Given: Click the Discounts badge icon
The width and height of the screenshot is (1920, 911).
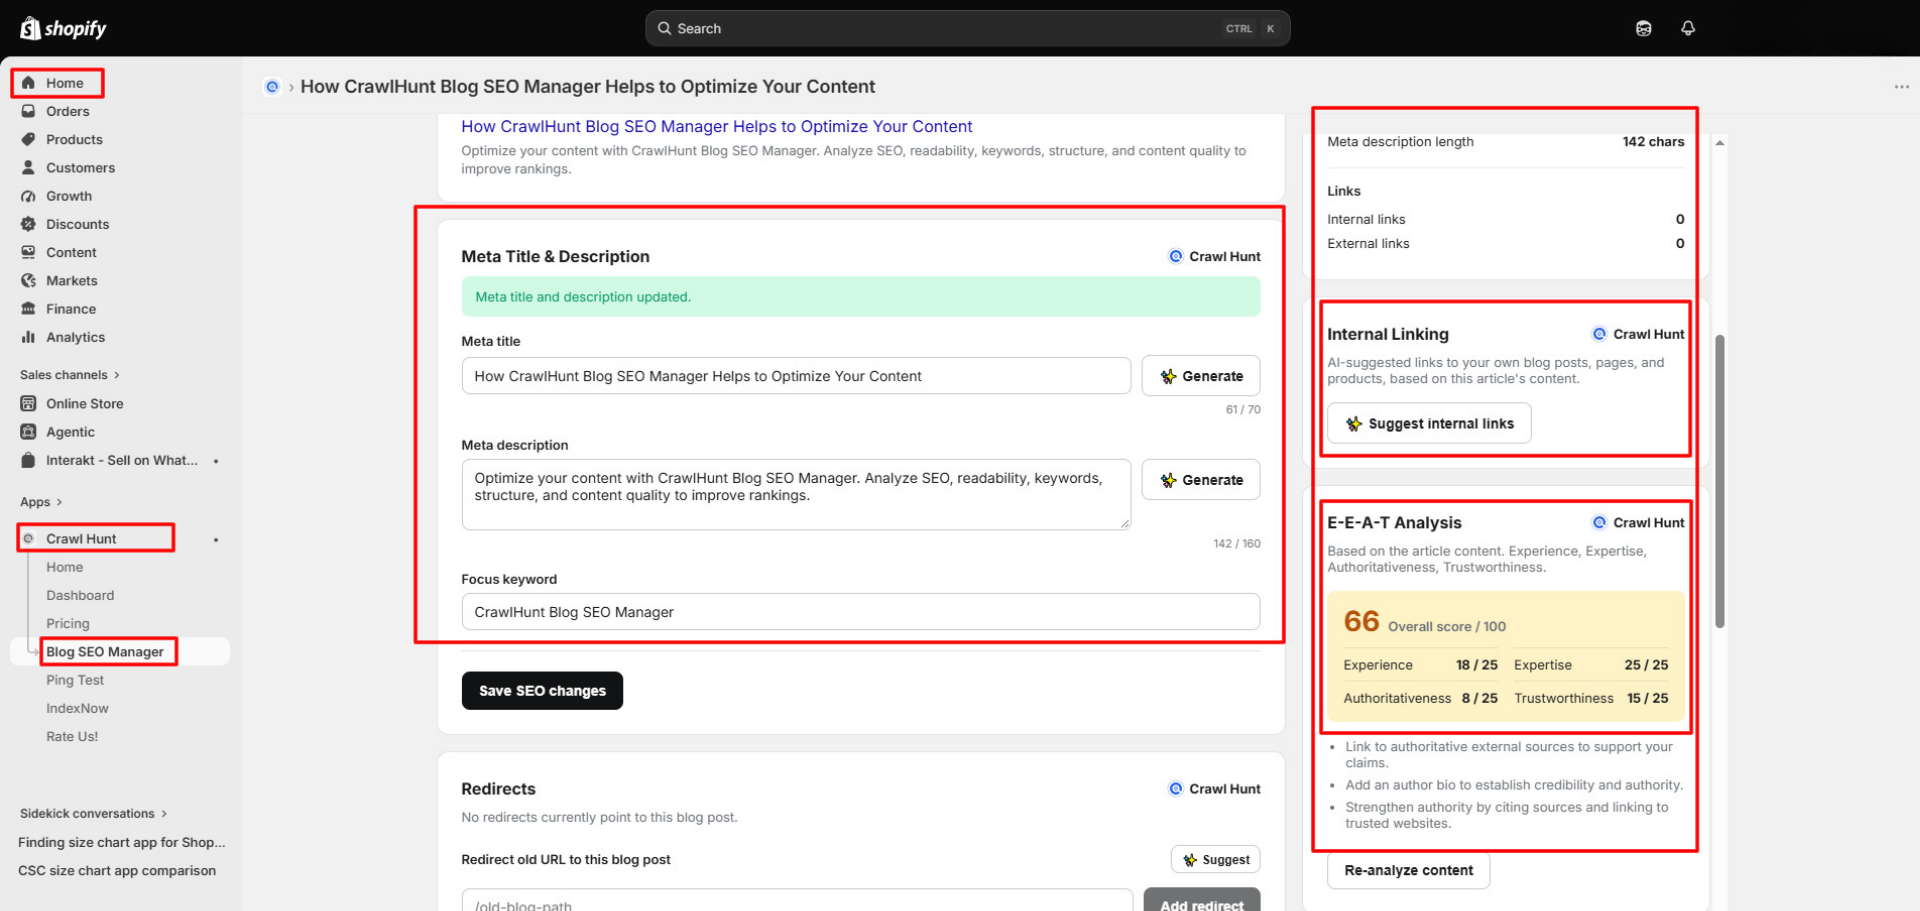Looking at the screenshot, I should 28,224.
